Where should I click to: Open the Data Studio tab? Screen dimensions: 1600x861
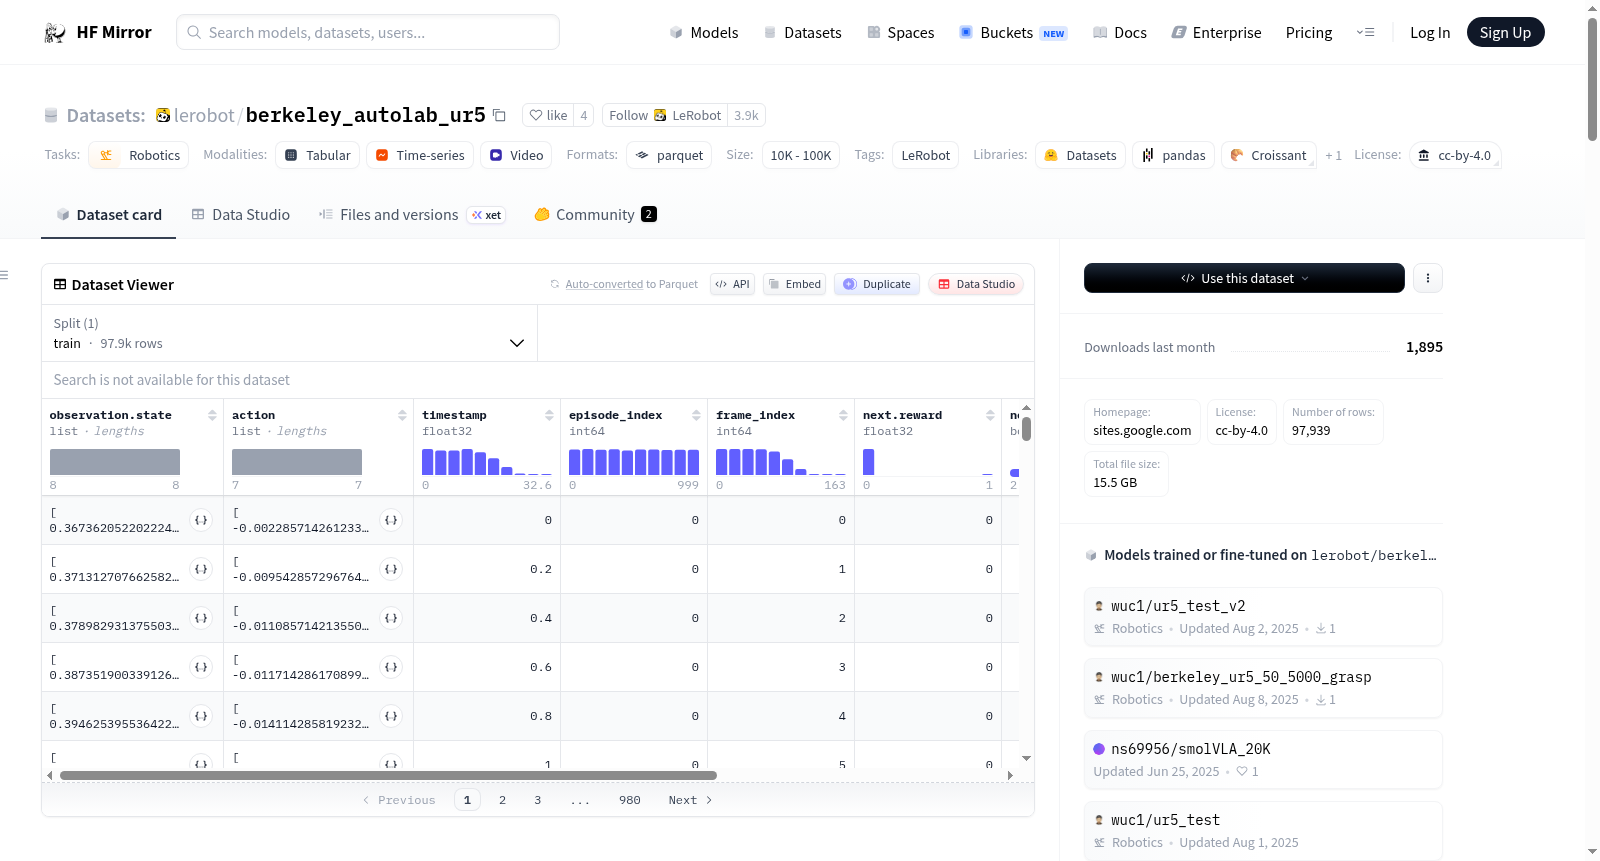241,215
